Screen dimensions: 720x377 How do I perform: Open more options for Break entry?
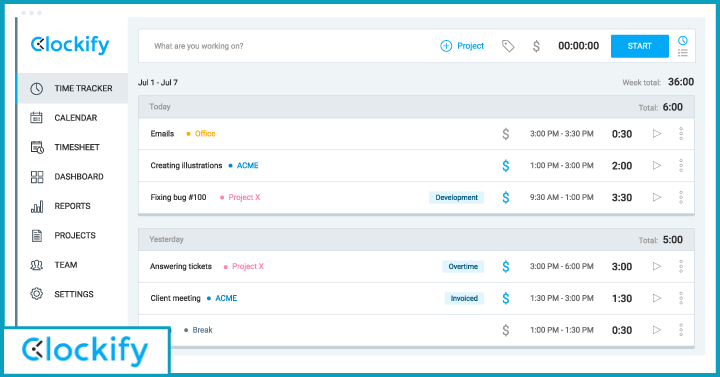(681, 330)
